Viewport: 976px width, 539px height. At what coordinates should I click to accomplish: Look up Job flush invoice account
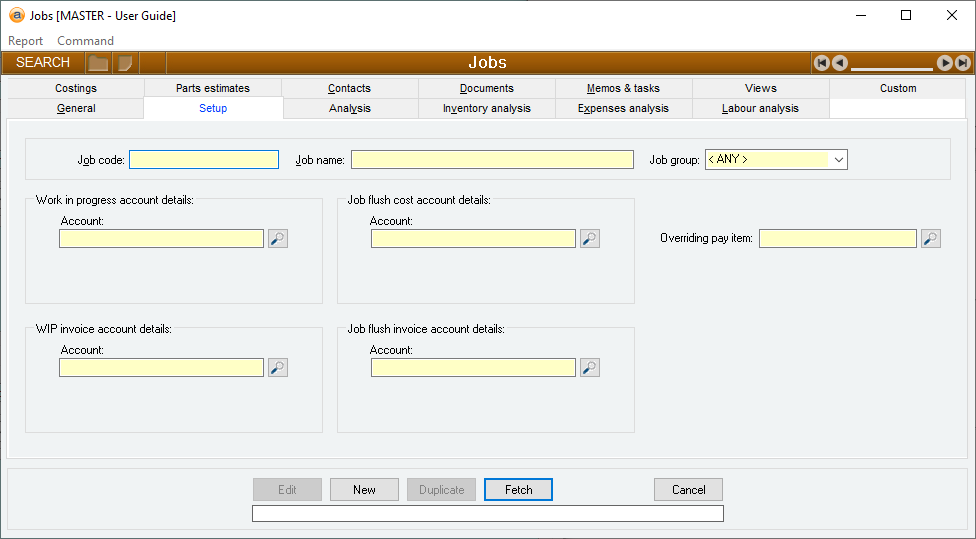(590, 368)
